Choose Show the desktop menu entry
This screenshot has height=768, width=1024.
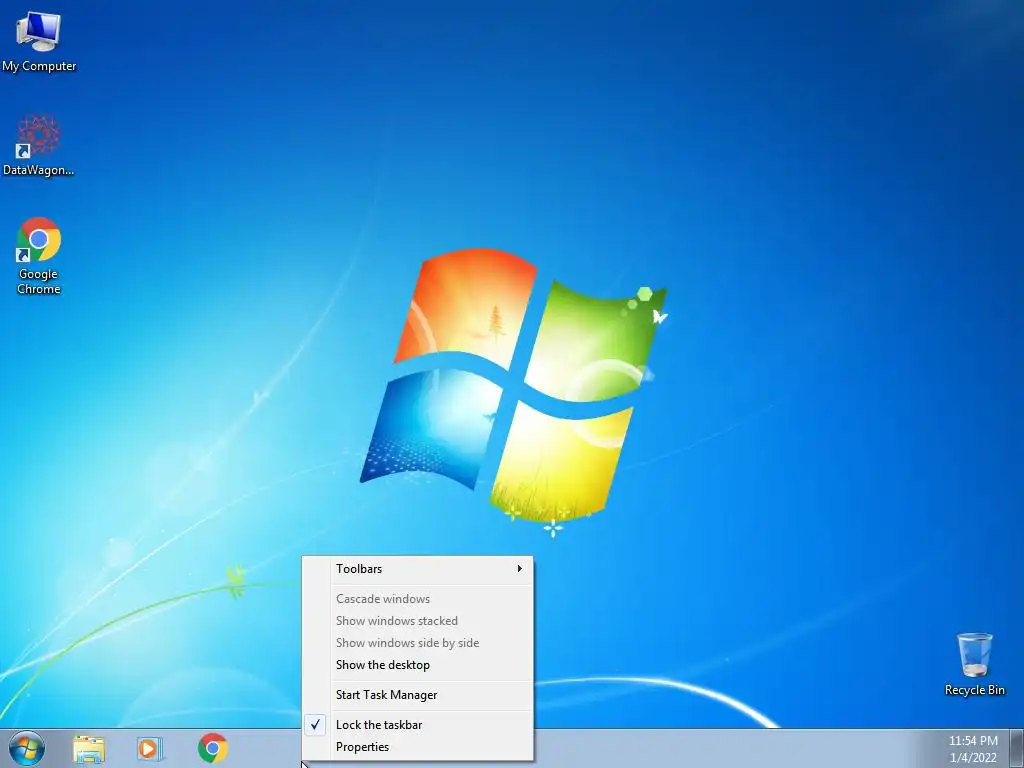[418, 665]
